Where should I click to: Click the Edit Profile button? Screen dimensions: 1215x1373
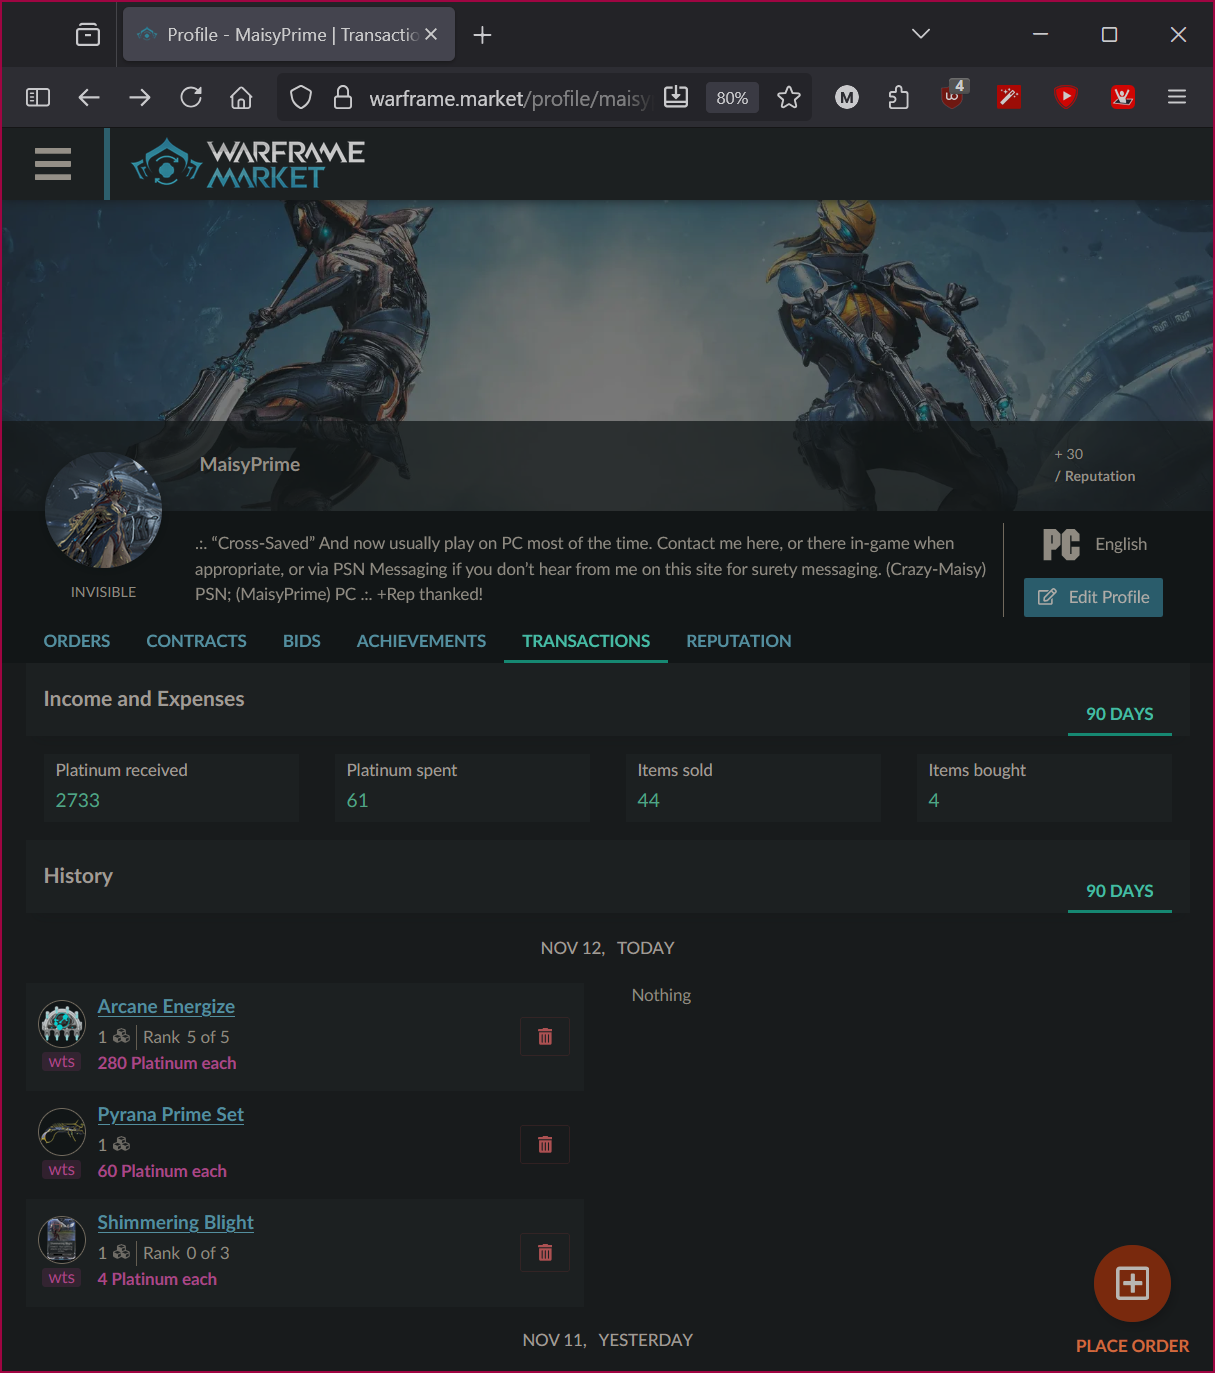pos(1092,597)
